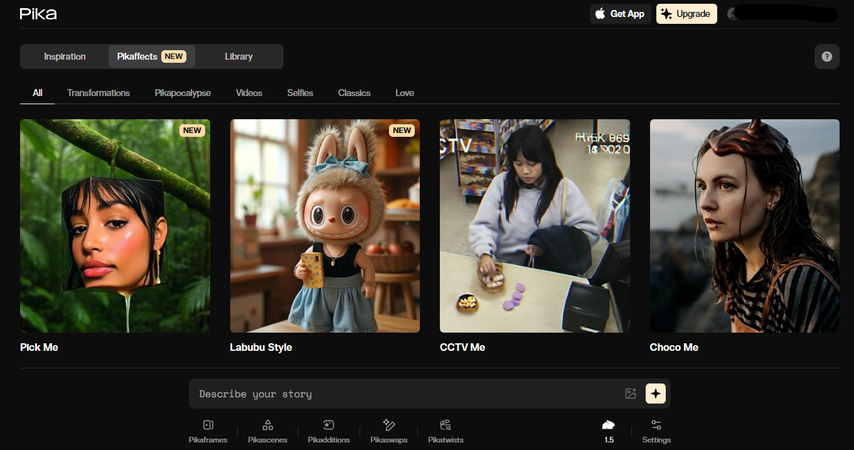
Task: Open the Pikaswaps tool
Action: point(389,431)
